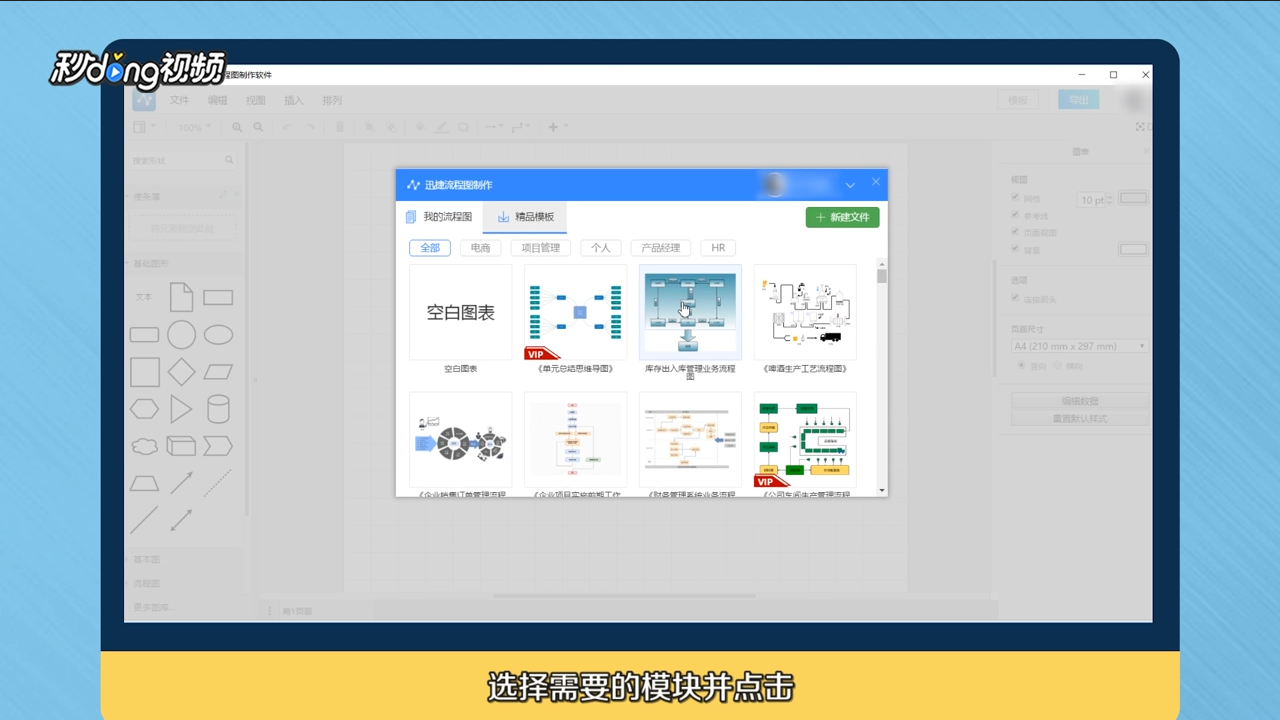Image resolution: width=1280 pixels, height=720 pixels.
Task: Collapse the 基础图形 shape section
Action: pos(152,264)
